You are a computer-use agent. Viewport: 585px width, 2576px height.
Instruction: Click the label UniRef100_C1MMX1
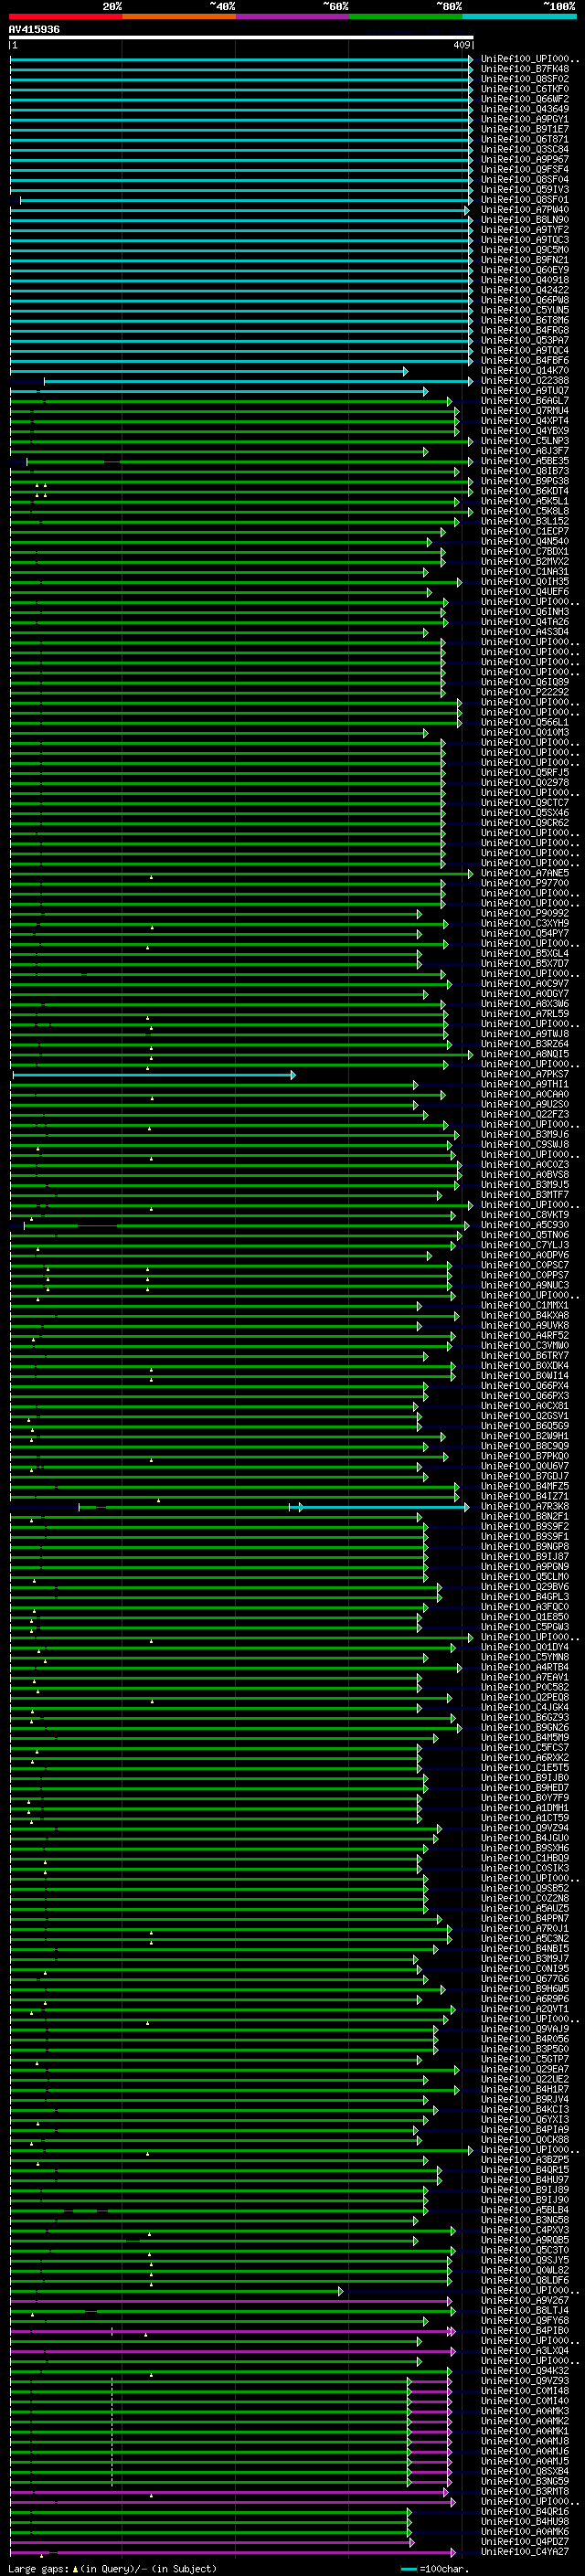point(525,1306)
